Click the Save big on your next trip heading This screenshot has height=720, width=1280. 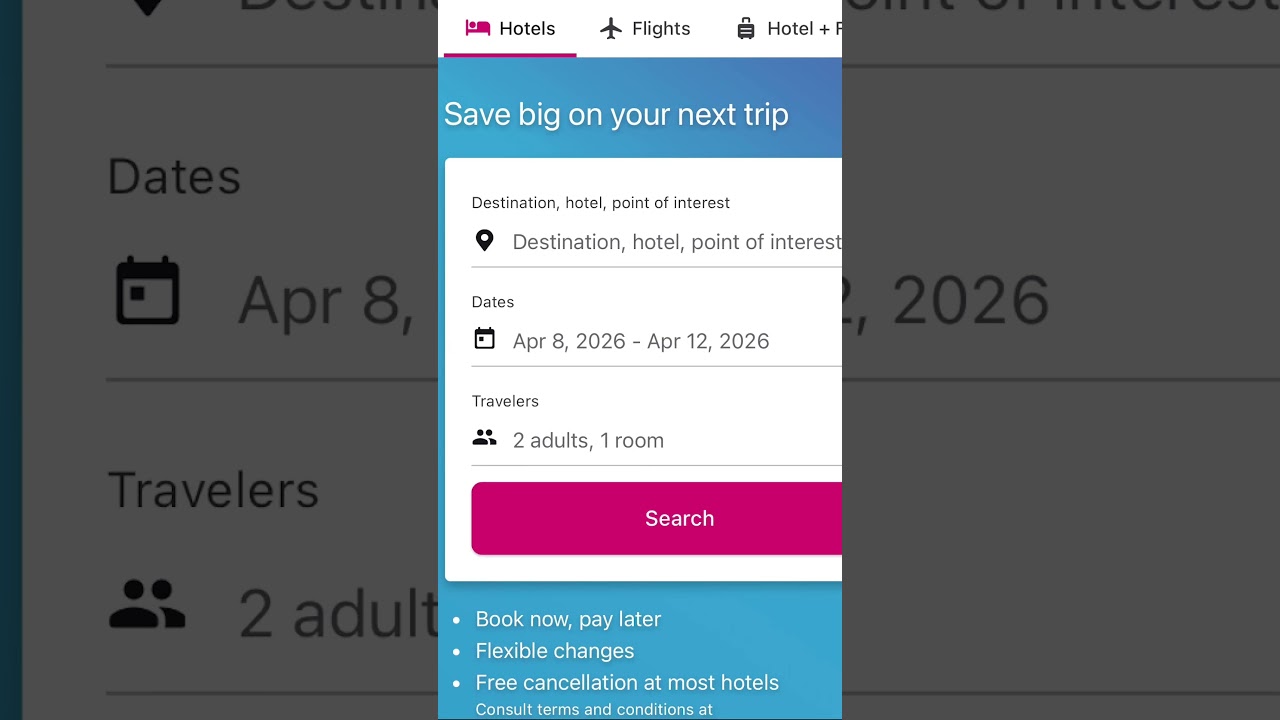[616, 114]
